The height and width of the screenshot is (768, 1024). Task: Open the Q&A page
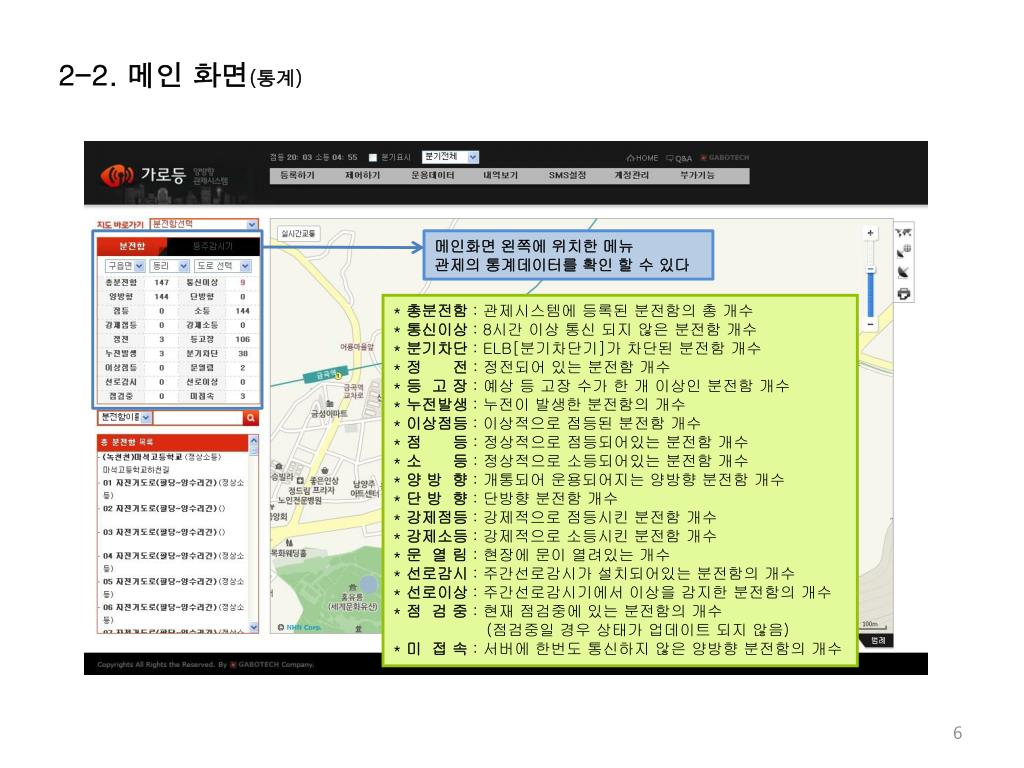[679, 158]
